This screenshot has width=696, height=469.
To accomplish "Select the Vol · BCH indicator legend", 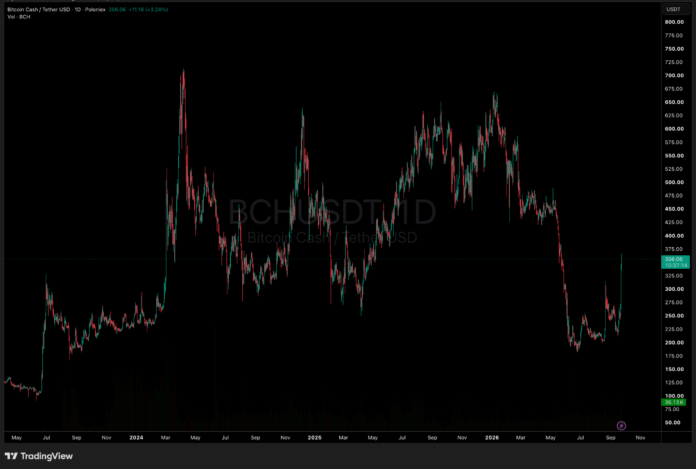I will [x=19, y=17].
